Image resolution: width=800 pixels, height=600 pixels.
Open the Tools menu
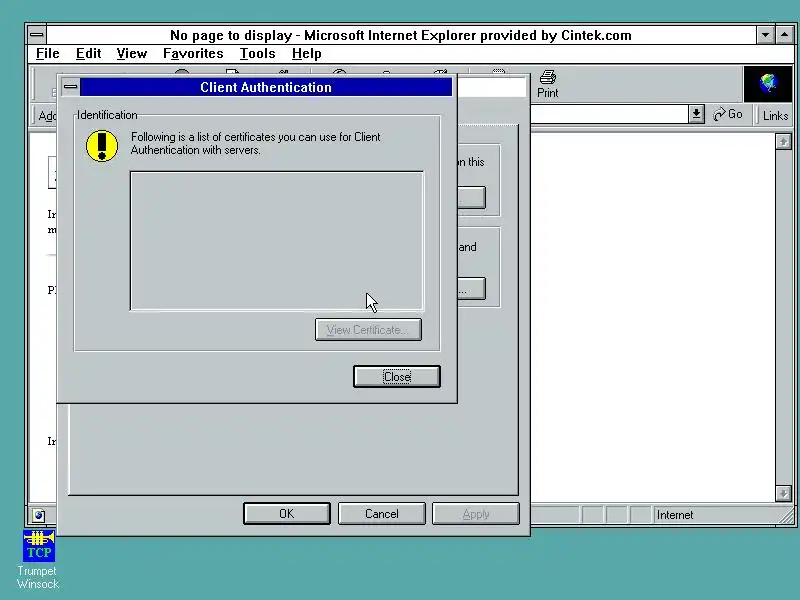[258, 54]
